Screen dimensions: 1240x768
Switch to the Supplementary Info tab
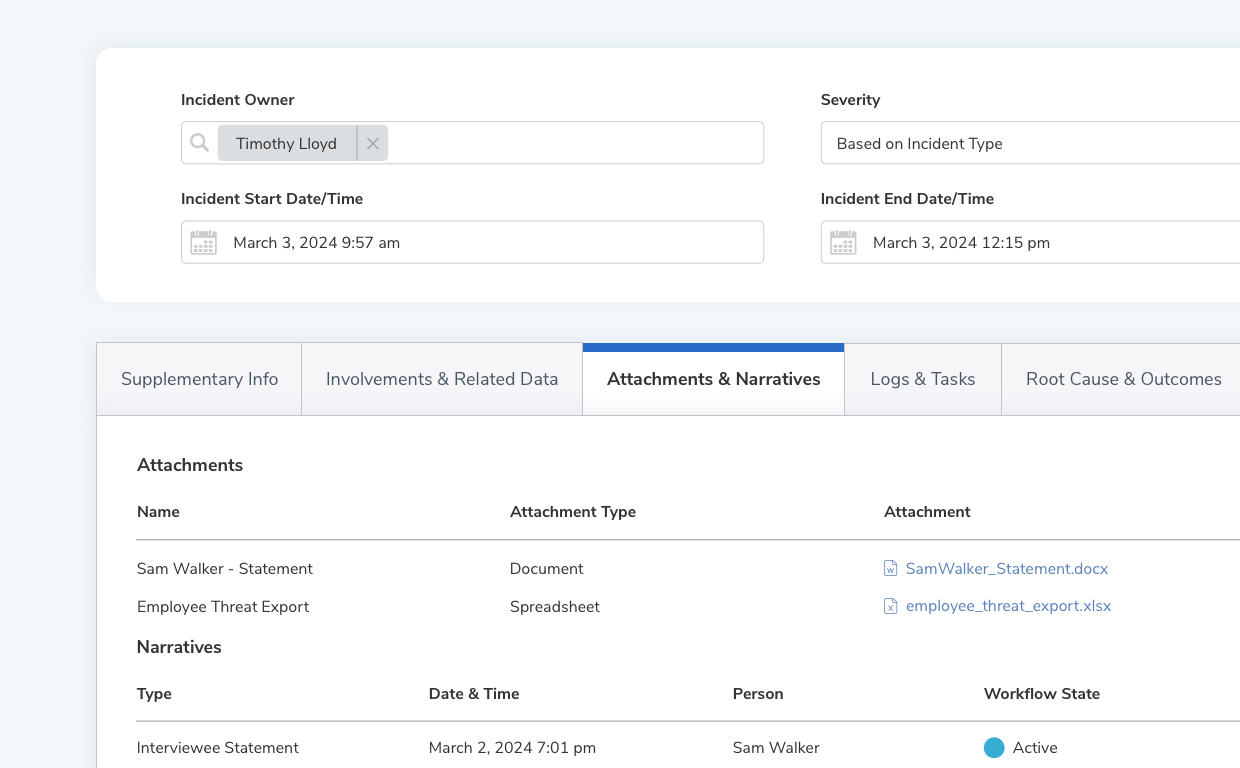point(199,379)
